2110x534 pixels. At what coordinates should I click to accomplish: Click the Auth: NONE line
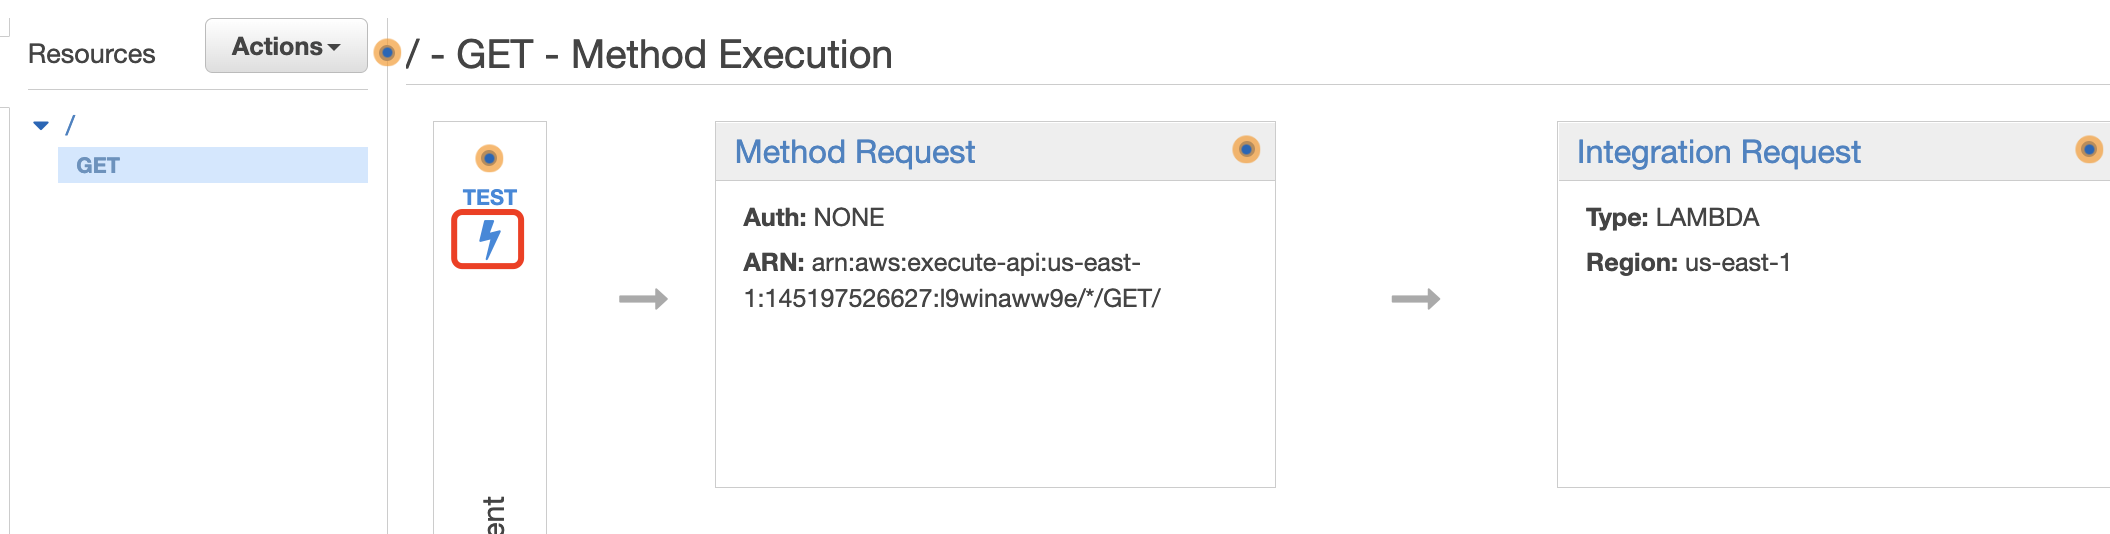(x=814, y=217)
